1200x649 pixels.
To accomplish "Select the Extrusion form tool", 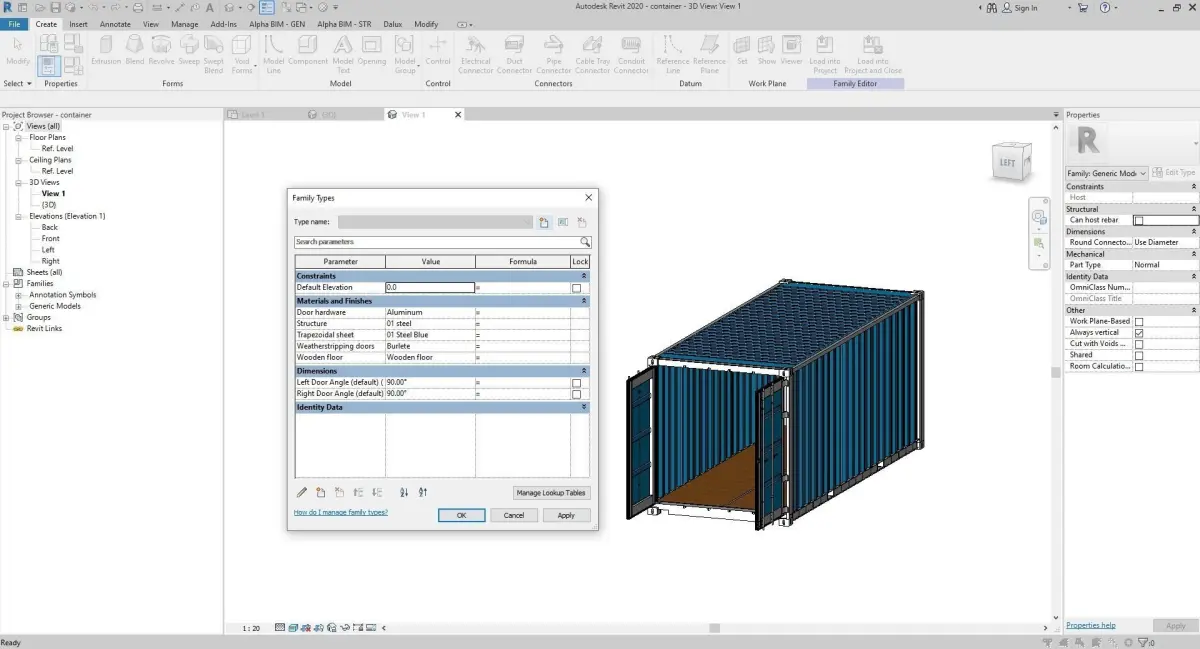I will [106, 50].
